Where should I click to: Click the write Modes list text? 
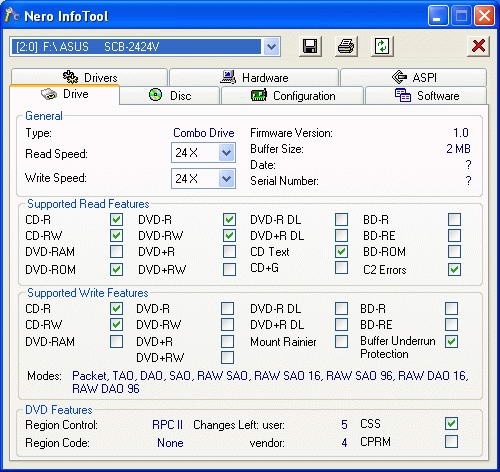270,382
